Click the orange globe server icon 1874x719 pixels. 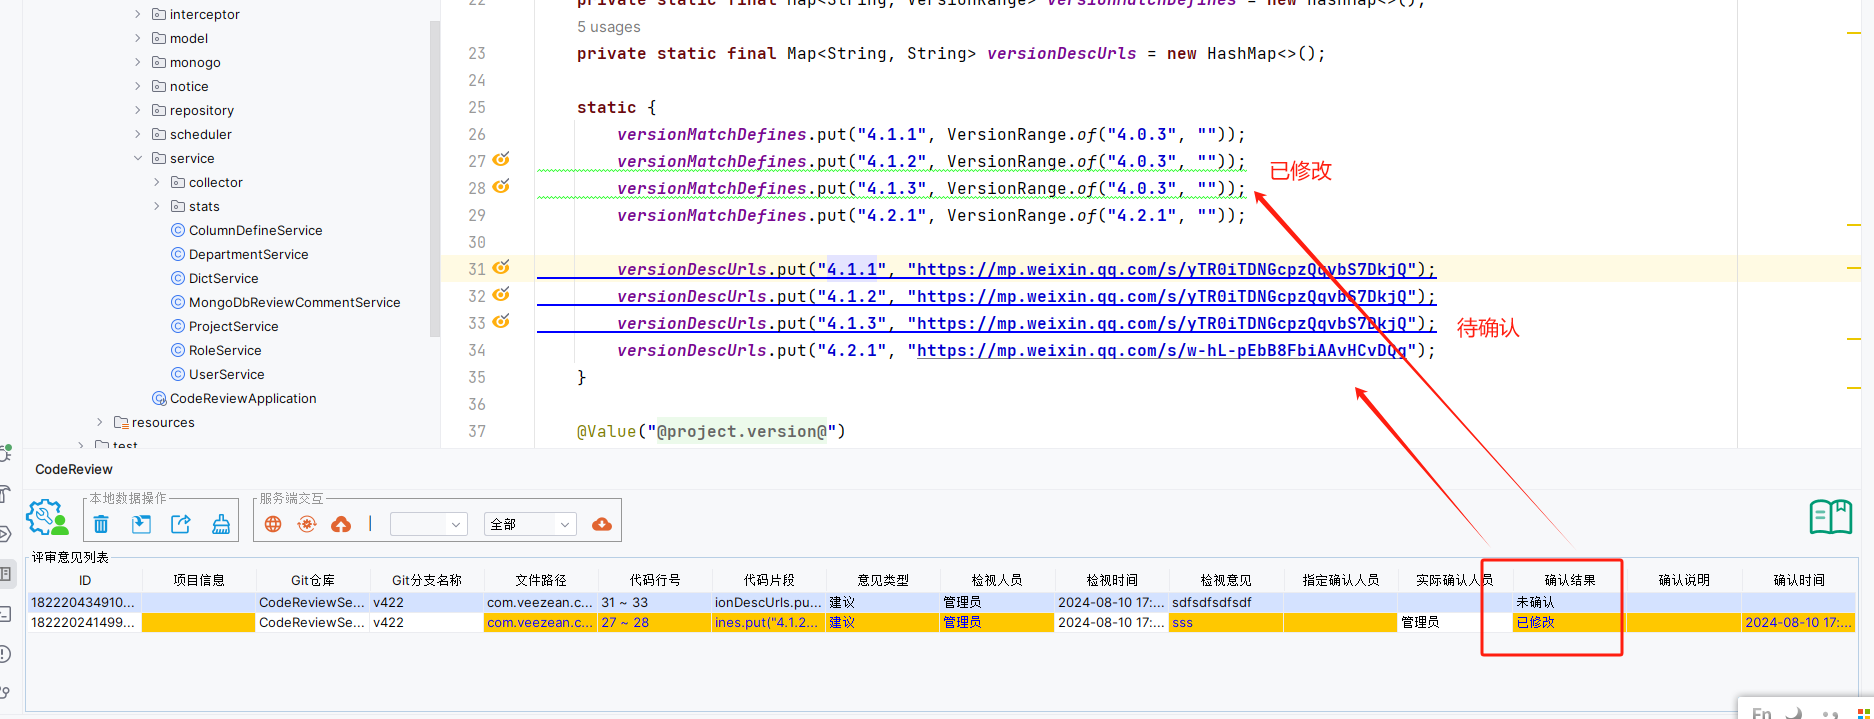(x=273, y=524)
